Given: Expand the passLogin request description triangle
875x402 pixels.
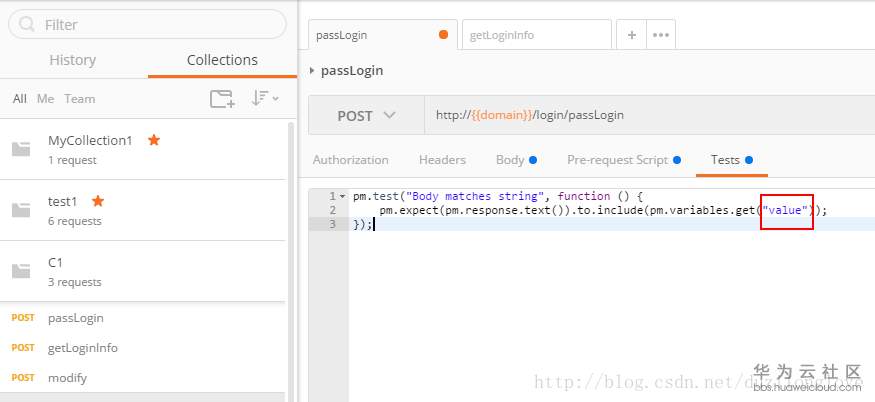Looking at the screenshot, I should [313, 71].
